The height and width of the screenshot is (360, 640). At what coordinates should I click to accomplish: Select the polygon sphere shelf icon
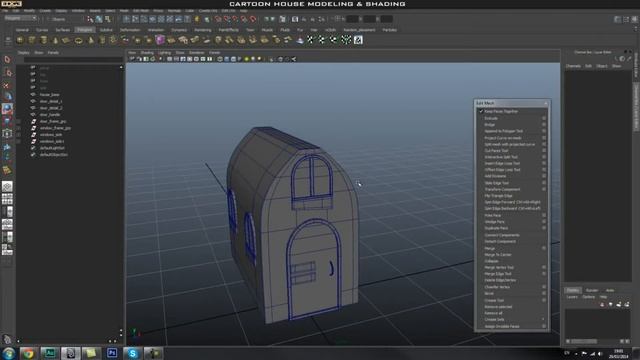point(20,40)
